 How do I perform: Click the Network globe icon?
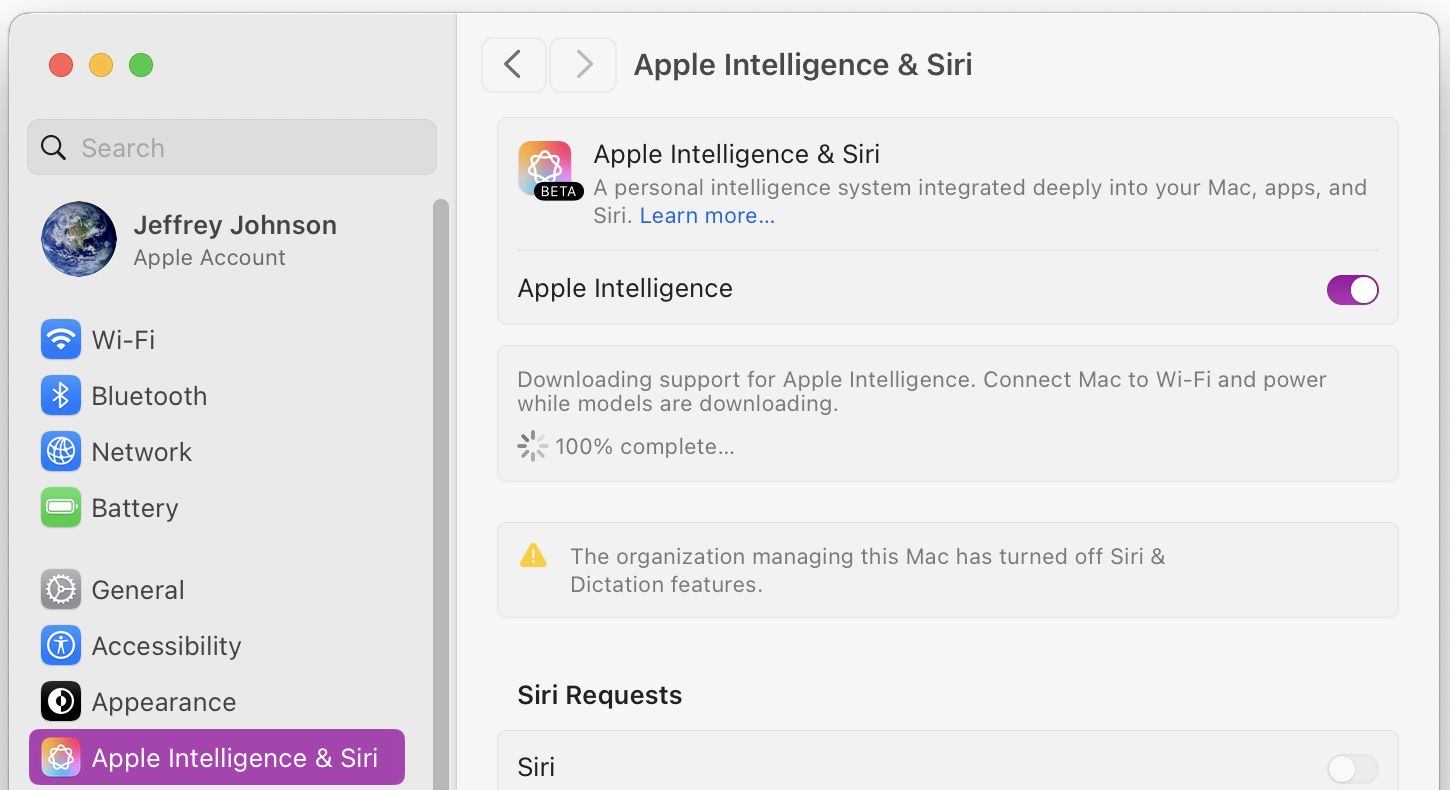point(61,452)
